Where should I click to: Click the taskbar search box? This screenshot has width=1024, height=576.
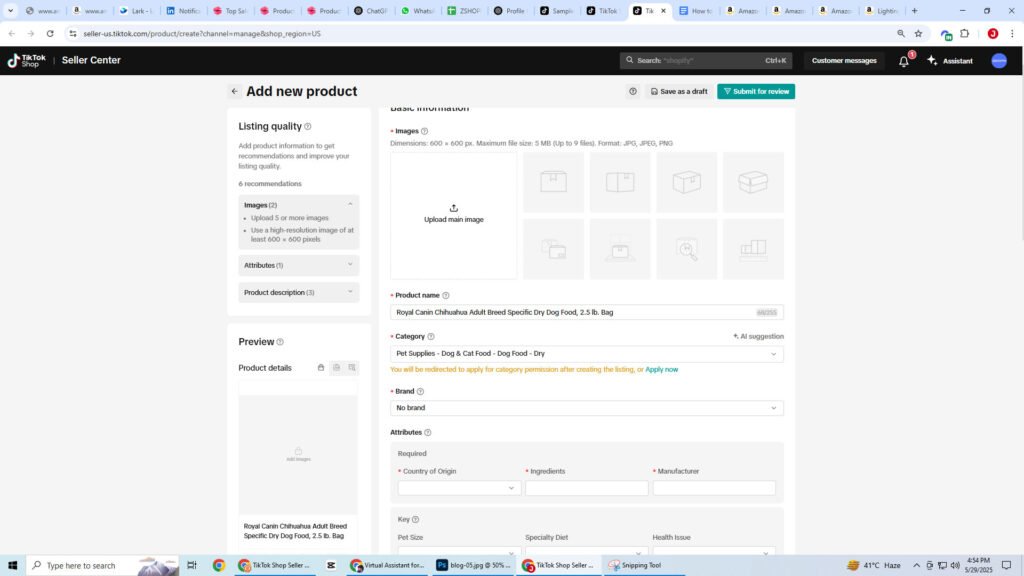(103, 566)
